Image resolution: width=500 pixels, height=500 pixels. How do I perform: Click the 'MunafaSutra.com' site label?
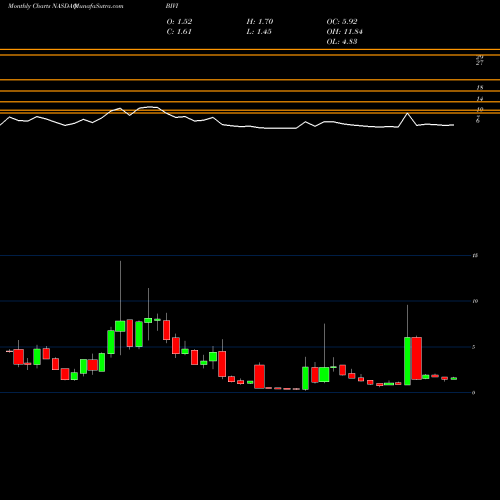pos(98,6)
